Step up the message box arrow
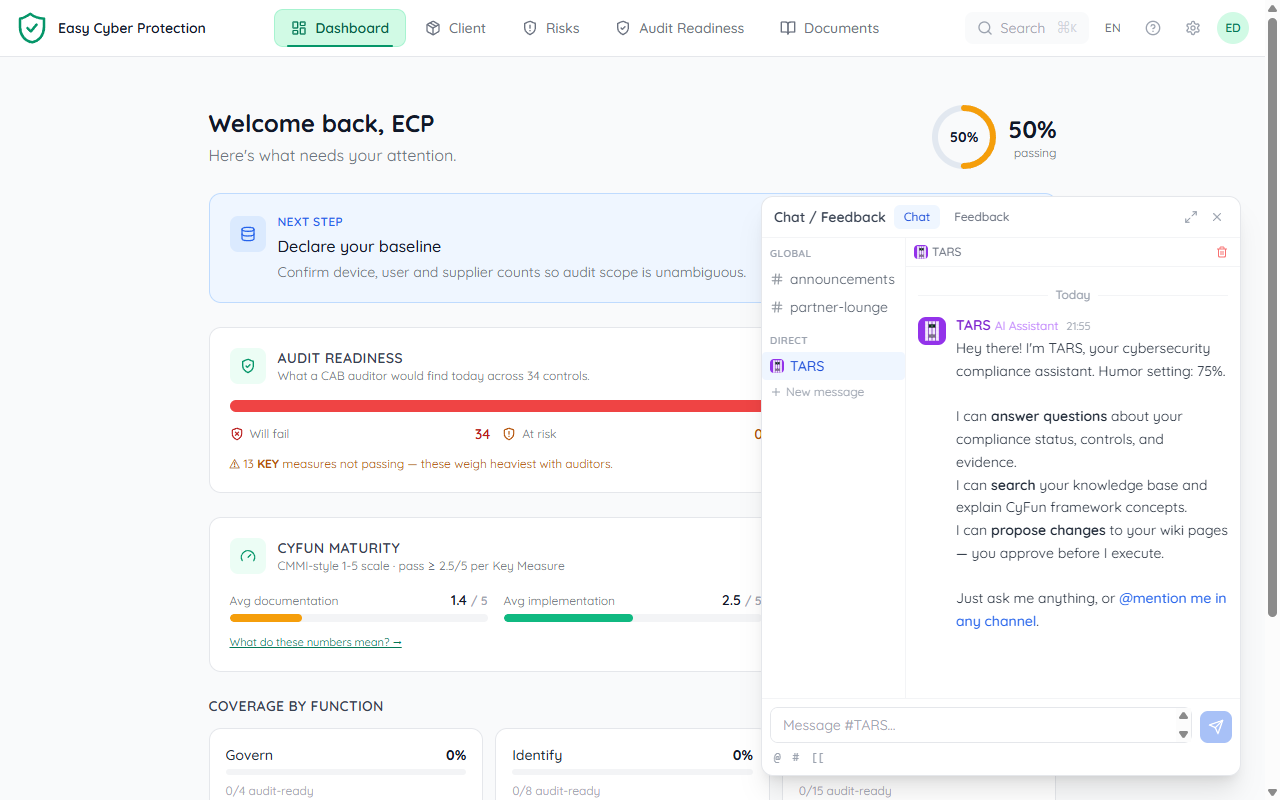The image size is (1280, 800). point(1183,716)
